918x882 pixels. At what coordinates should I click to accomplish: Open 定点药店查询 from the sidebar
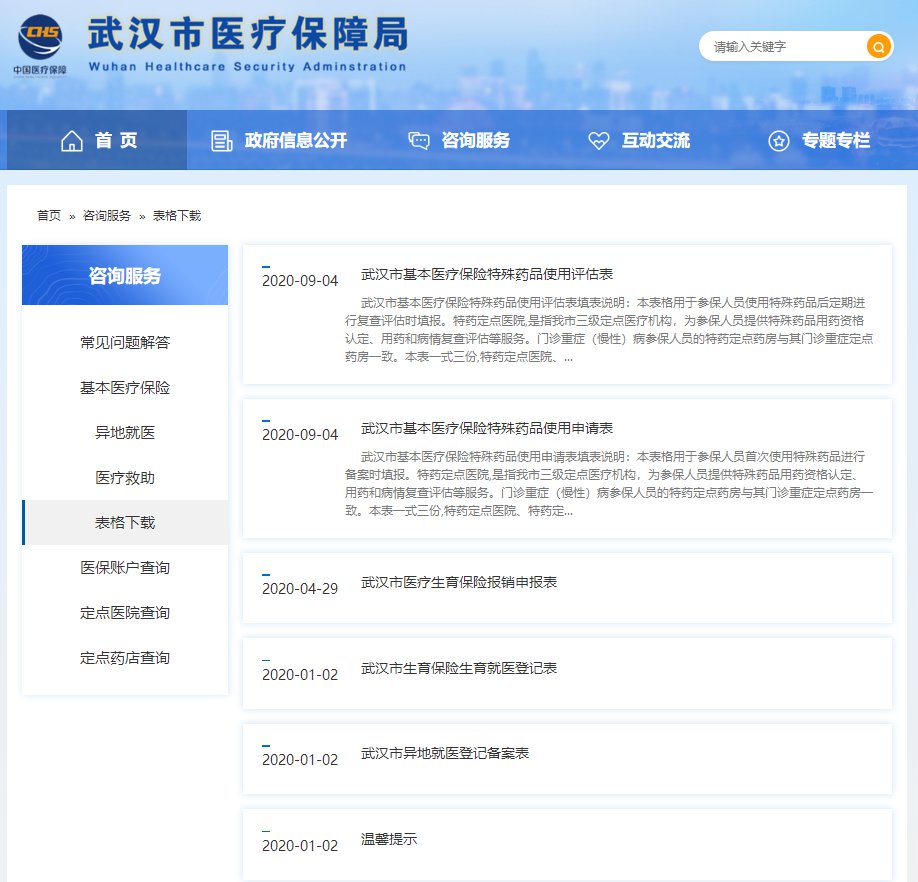click(125, 658)
